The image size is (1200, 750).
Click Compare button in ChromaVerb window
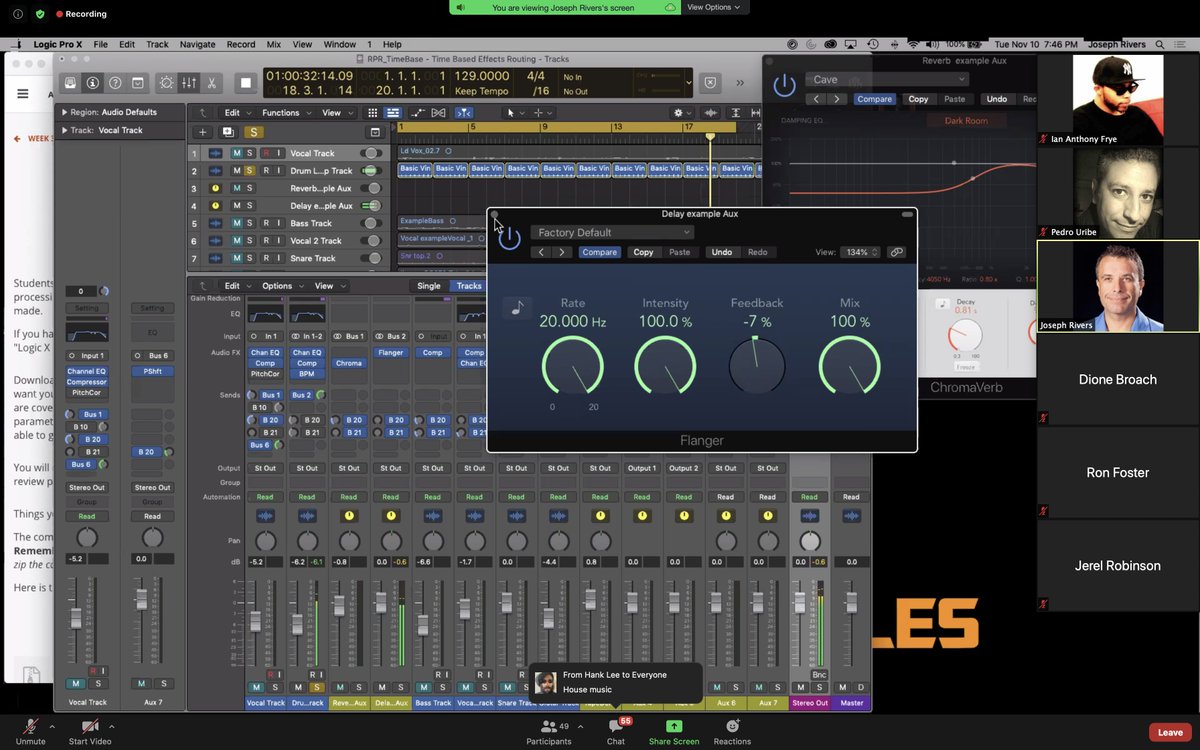pos(875,99)
